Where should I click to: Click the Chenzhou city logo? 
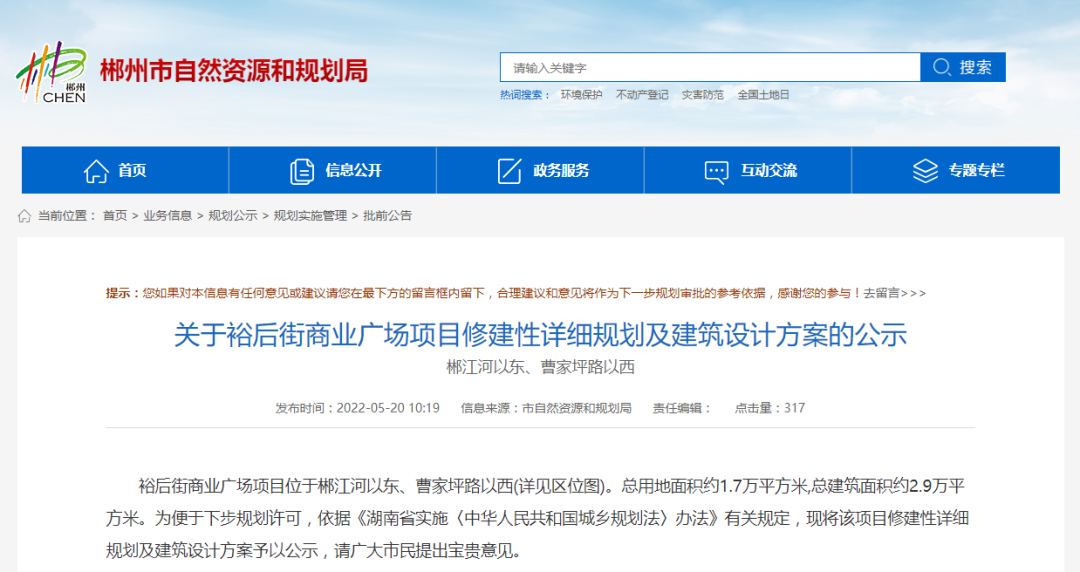point(52,72)
